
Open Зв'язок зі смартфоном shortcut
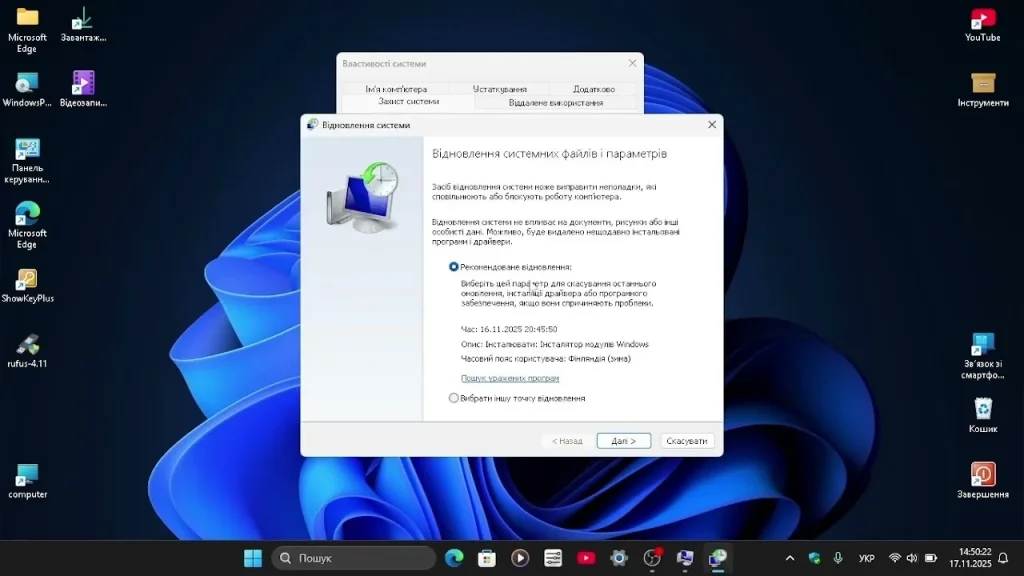(983, 357)
